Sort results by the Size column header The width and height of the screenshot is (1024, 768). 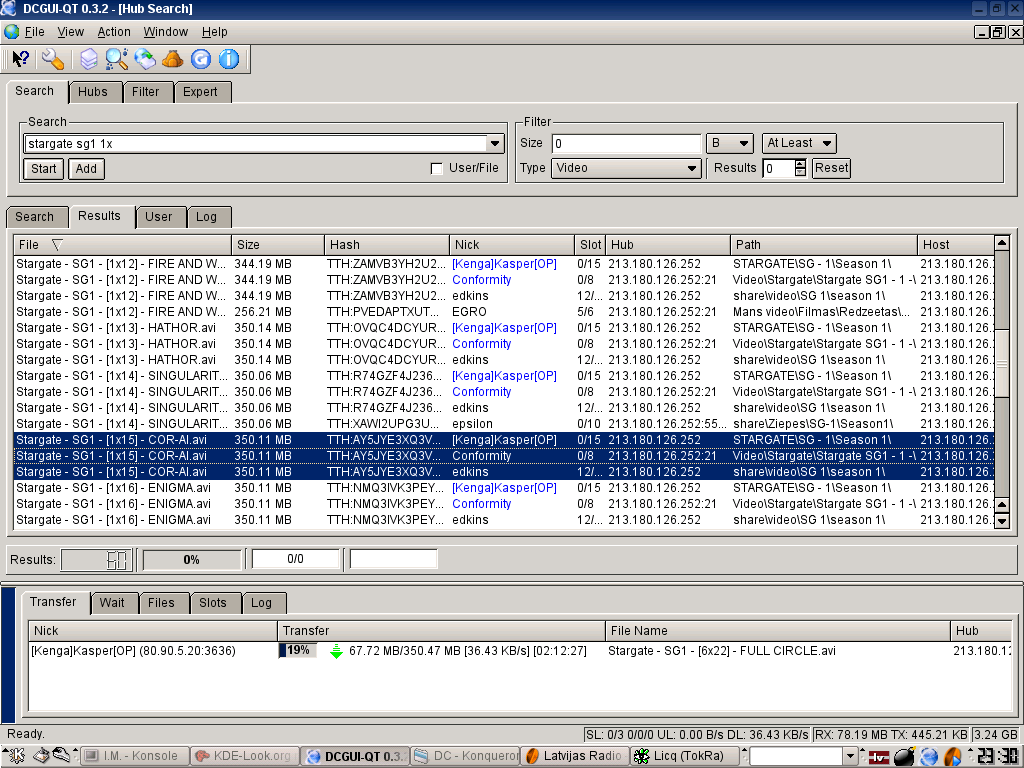pyautogui.click(x=278, y=245)
